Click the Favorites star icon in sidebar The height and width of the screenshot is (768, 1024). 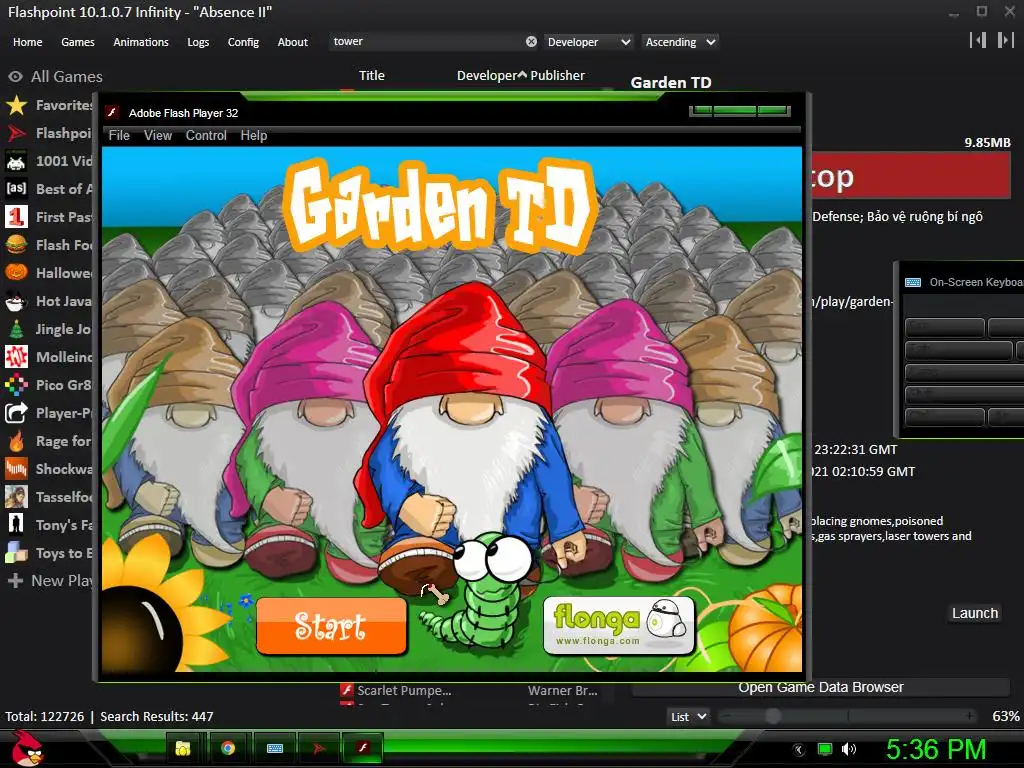tap(16, 105)
